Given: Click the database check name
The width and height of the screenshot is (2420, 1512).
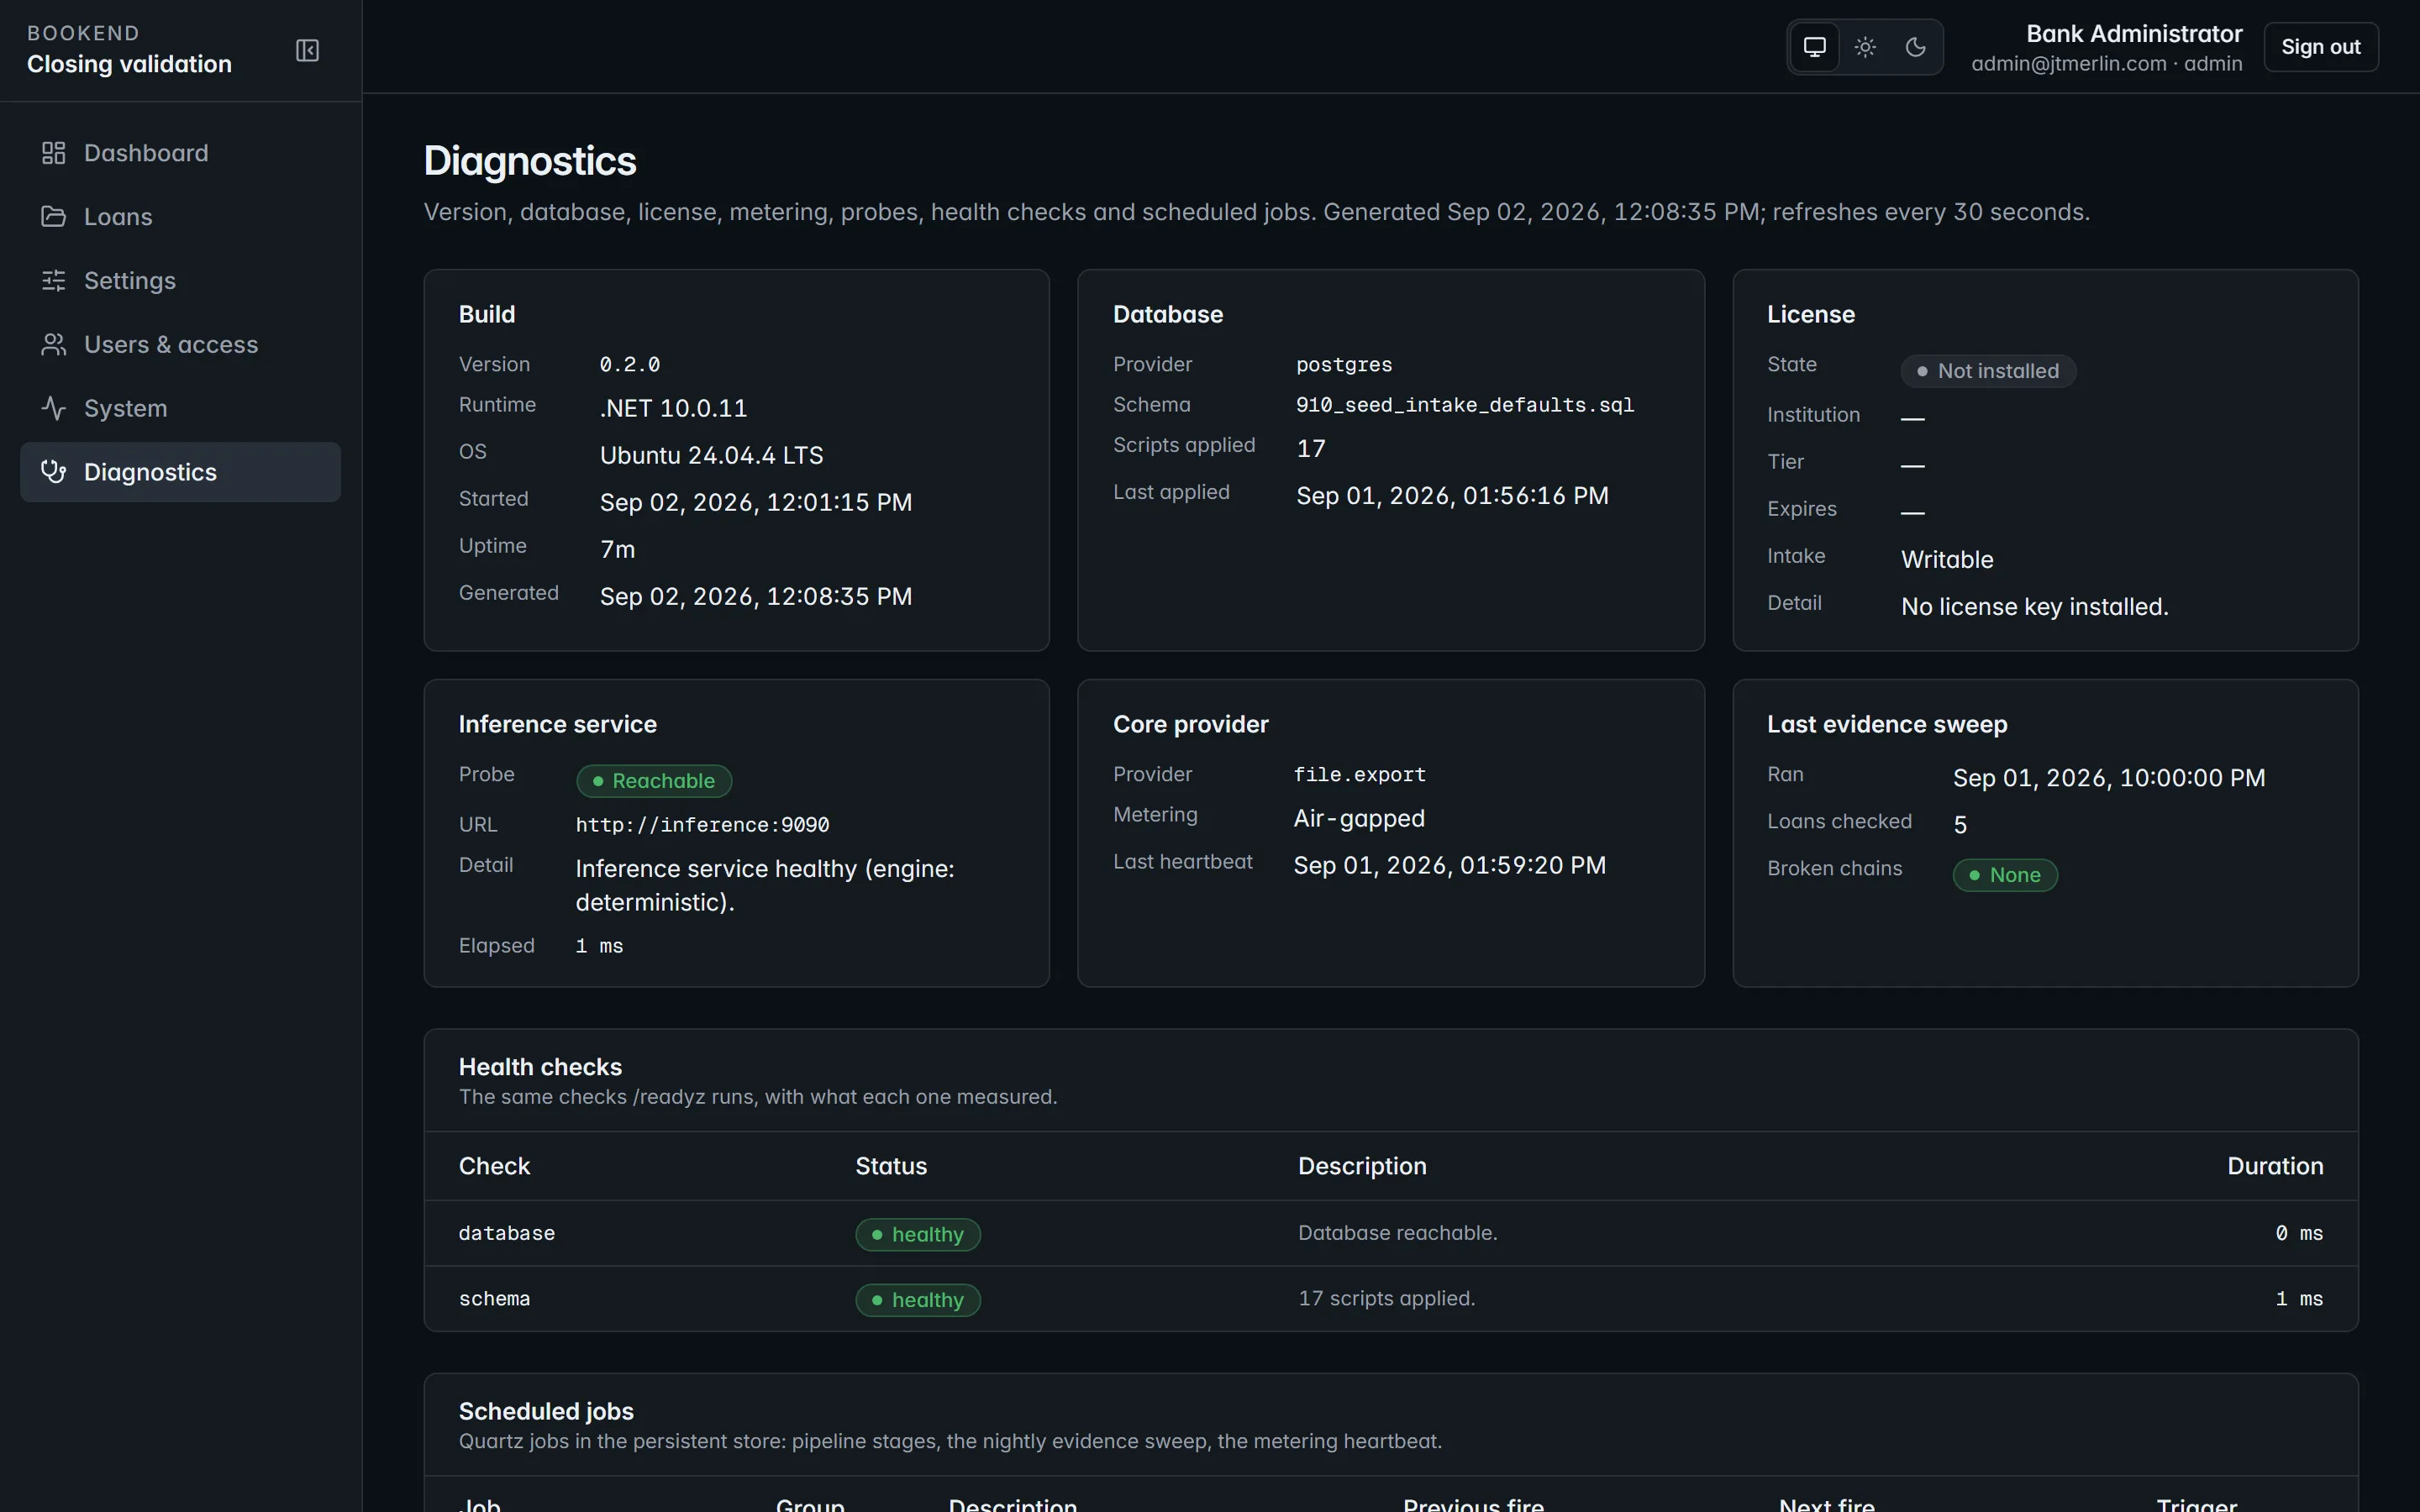Looking at the screenshot, I should click(507, 1233).
